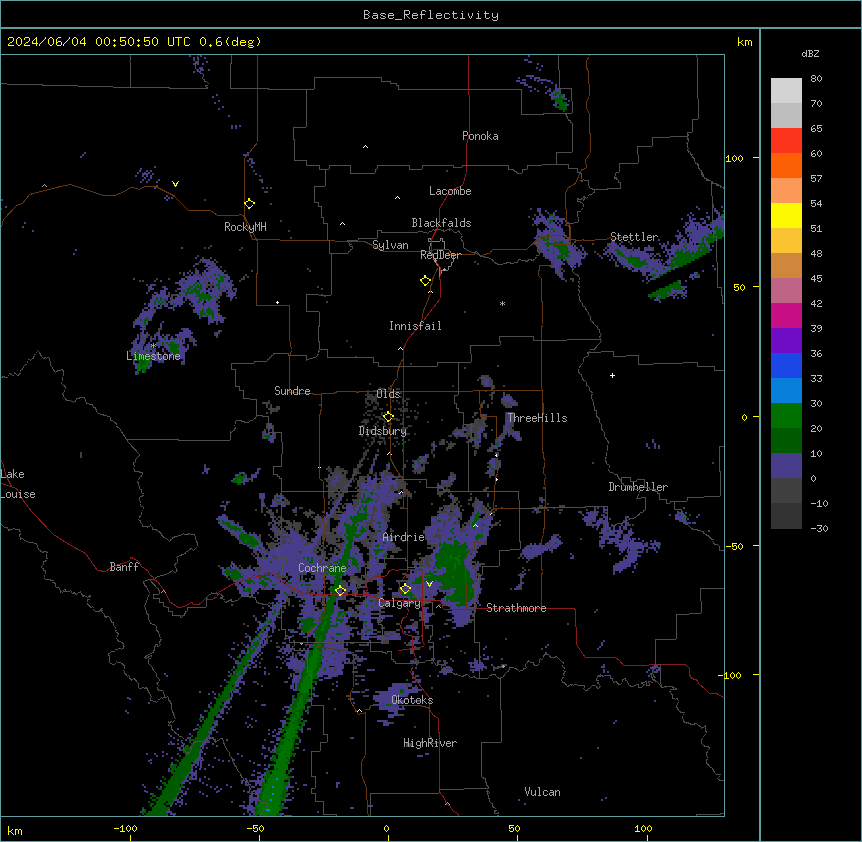Click the RockyMH label
This screenshot has height=842, width=862.
tap(245, 227)
